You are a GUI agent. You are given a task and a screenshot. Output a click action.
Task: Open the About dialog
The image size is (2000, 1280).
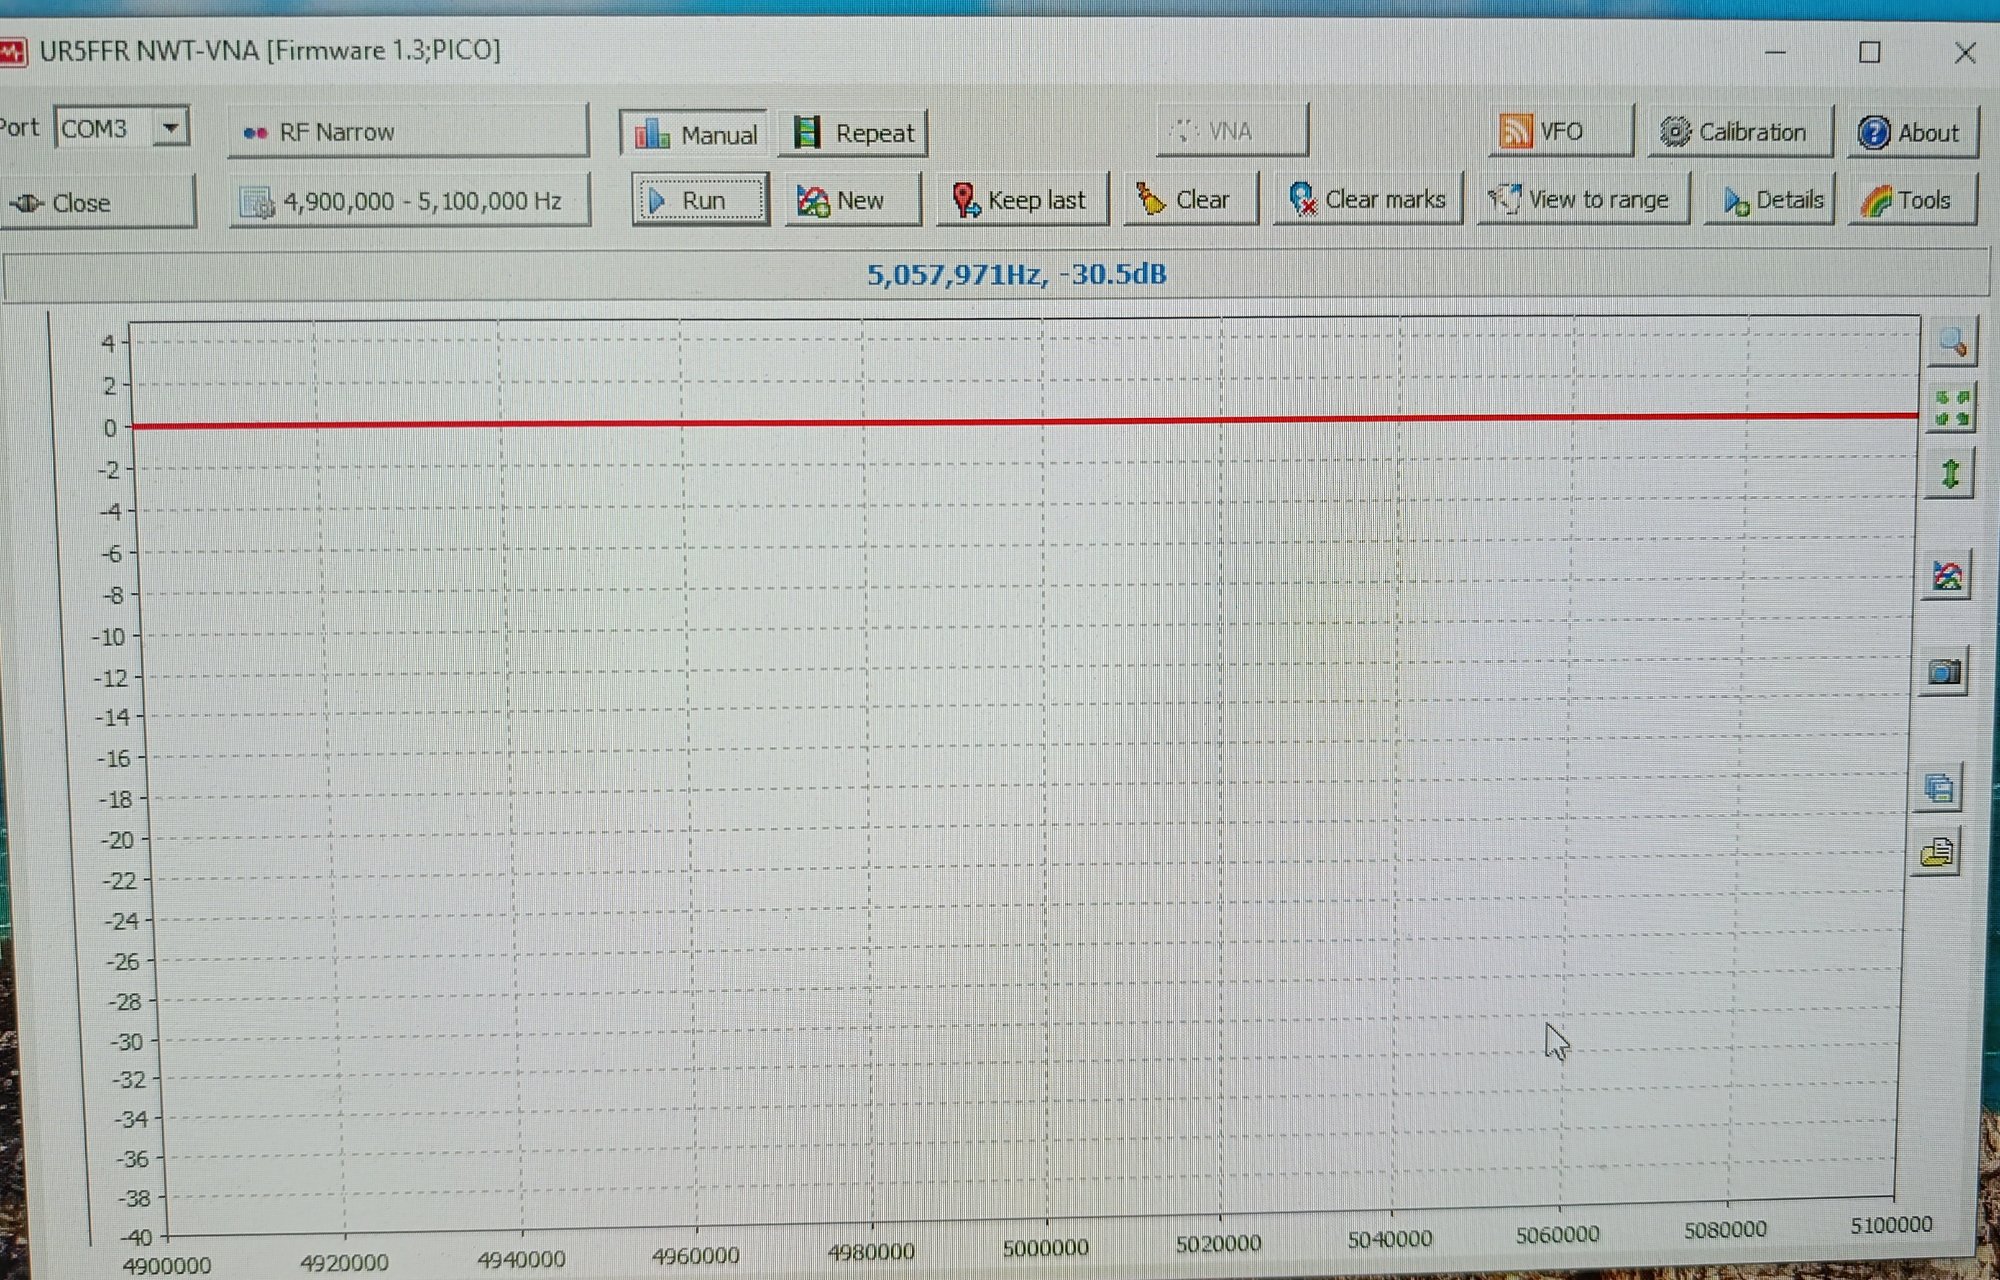tap(1908, 132)
